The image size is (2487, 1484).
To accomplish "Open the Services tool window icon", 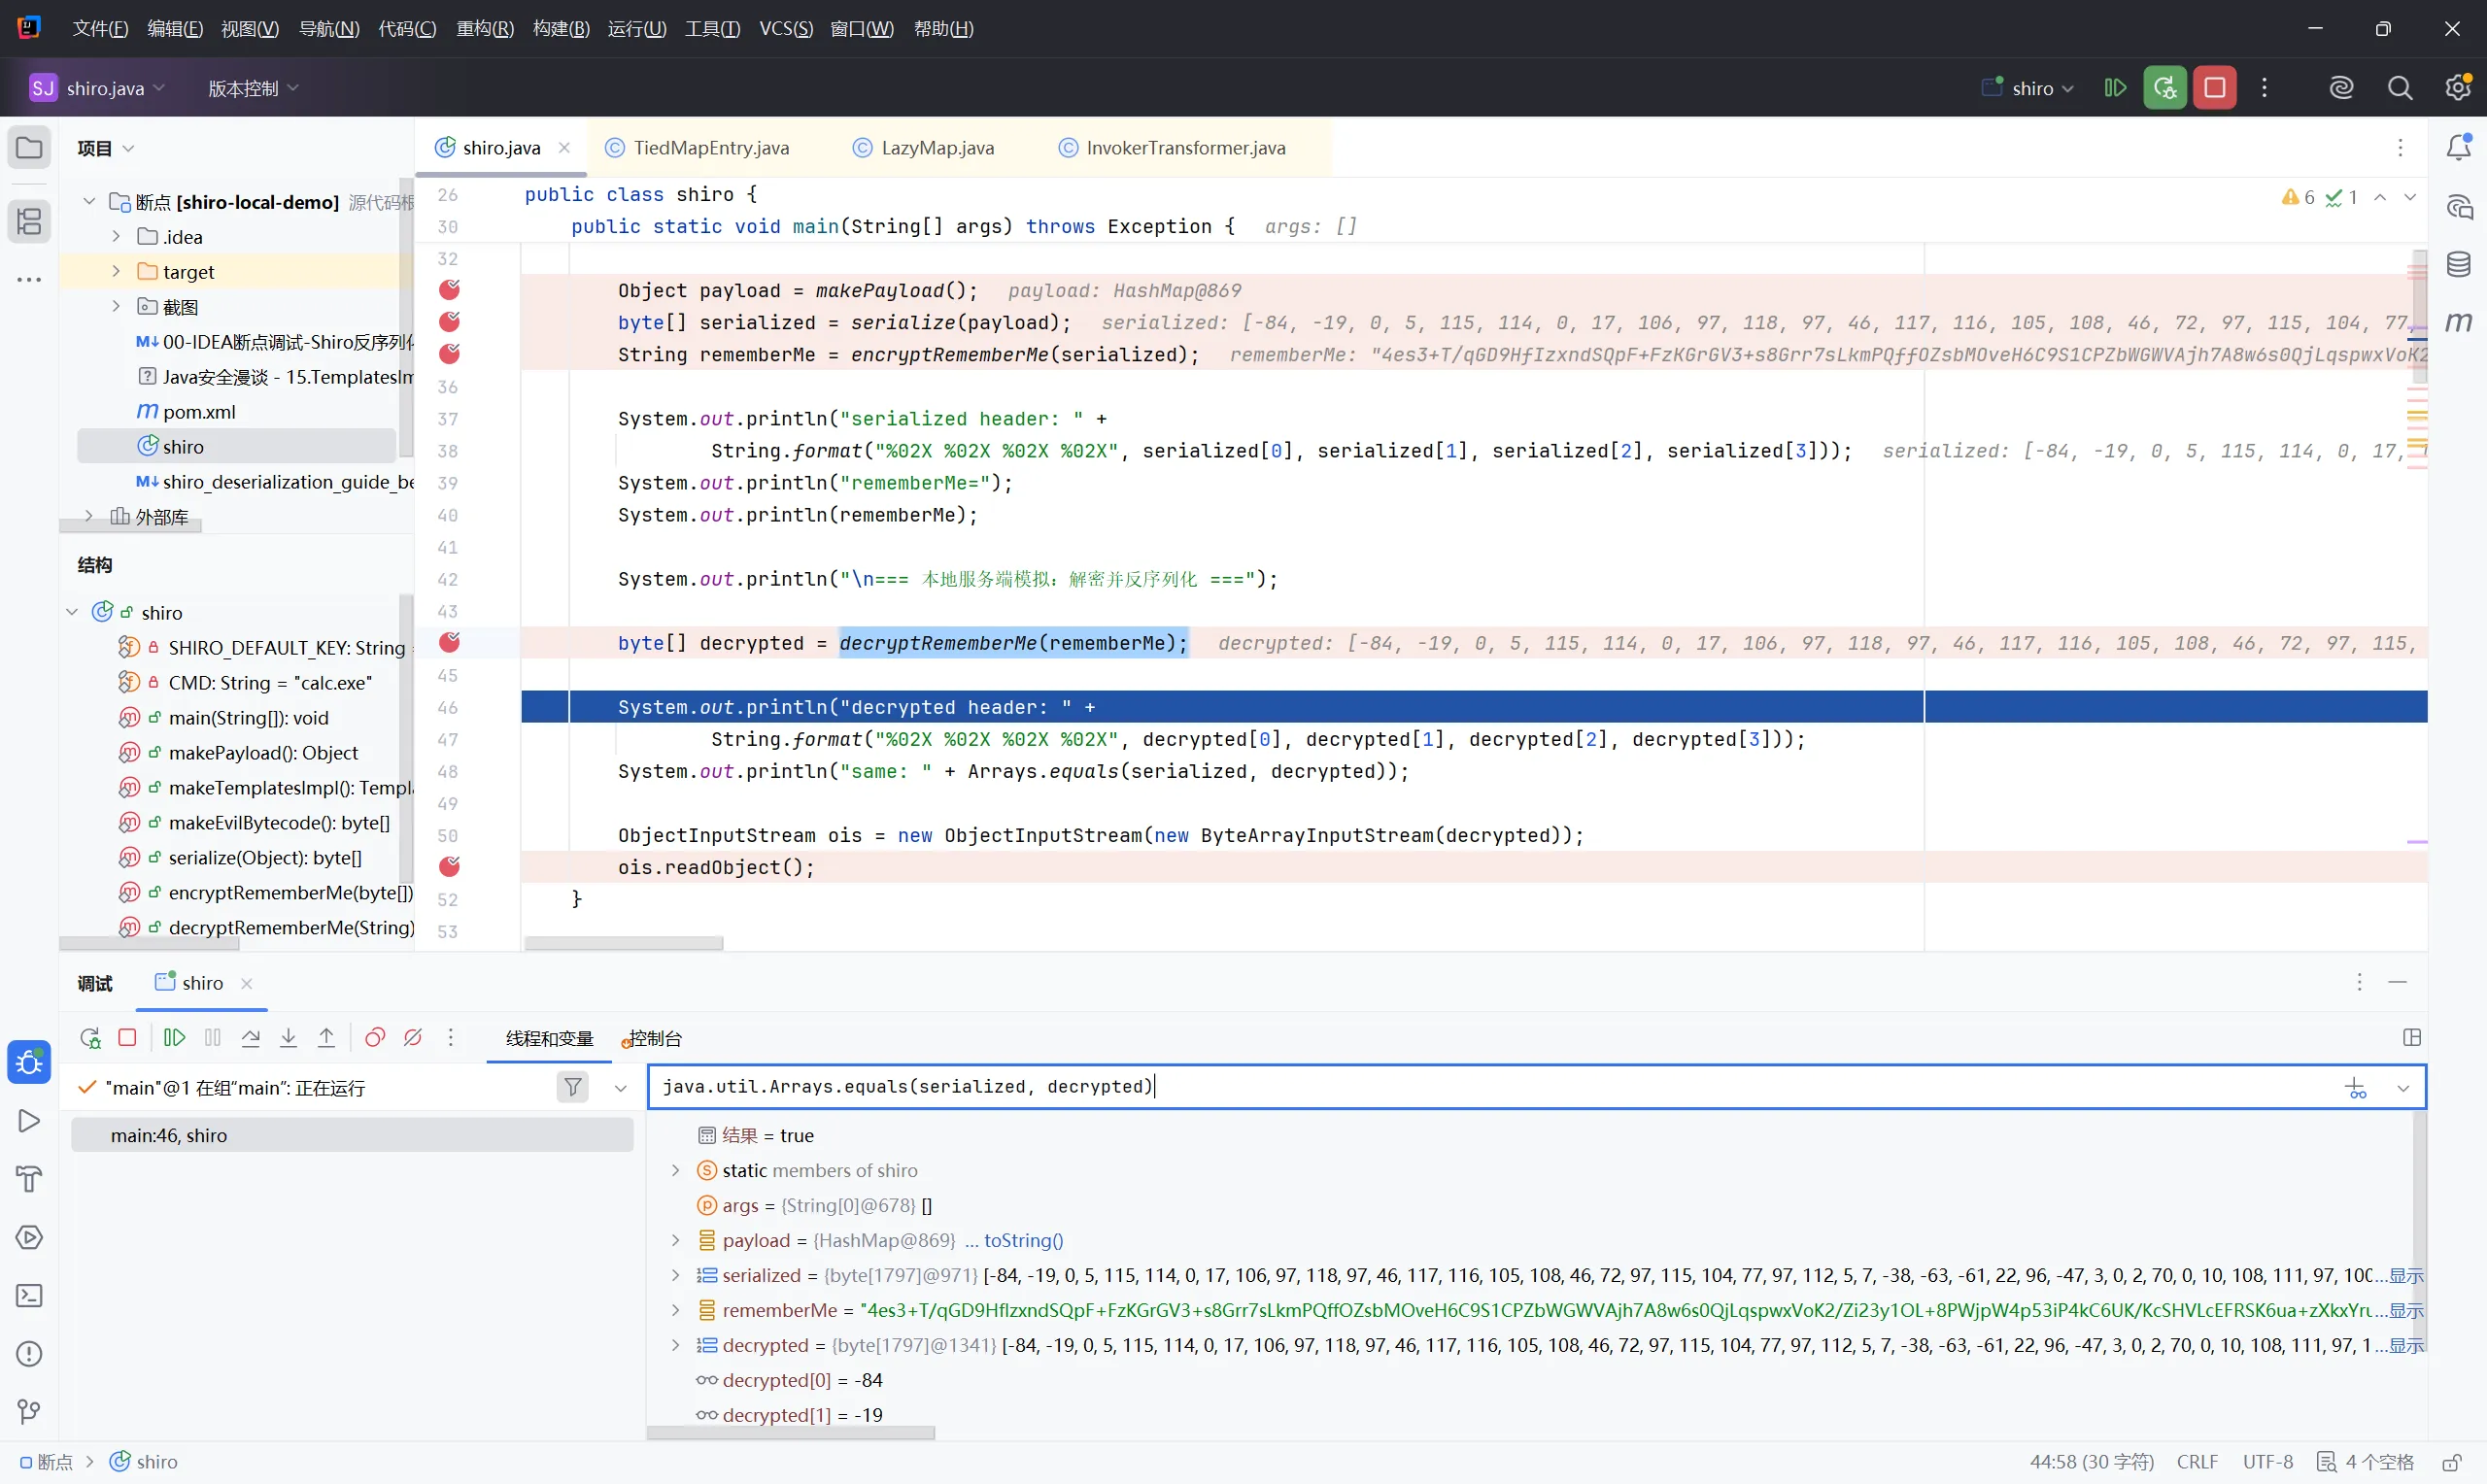I will coord(29,1237).
